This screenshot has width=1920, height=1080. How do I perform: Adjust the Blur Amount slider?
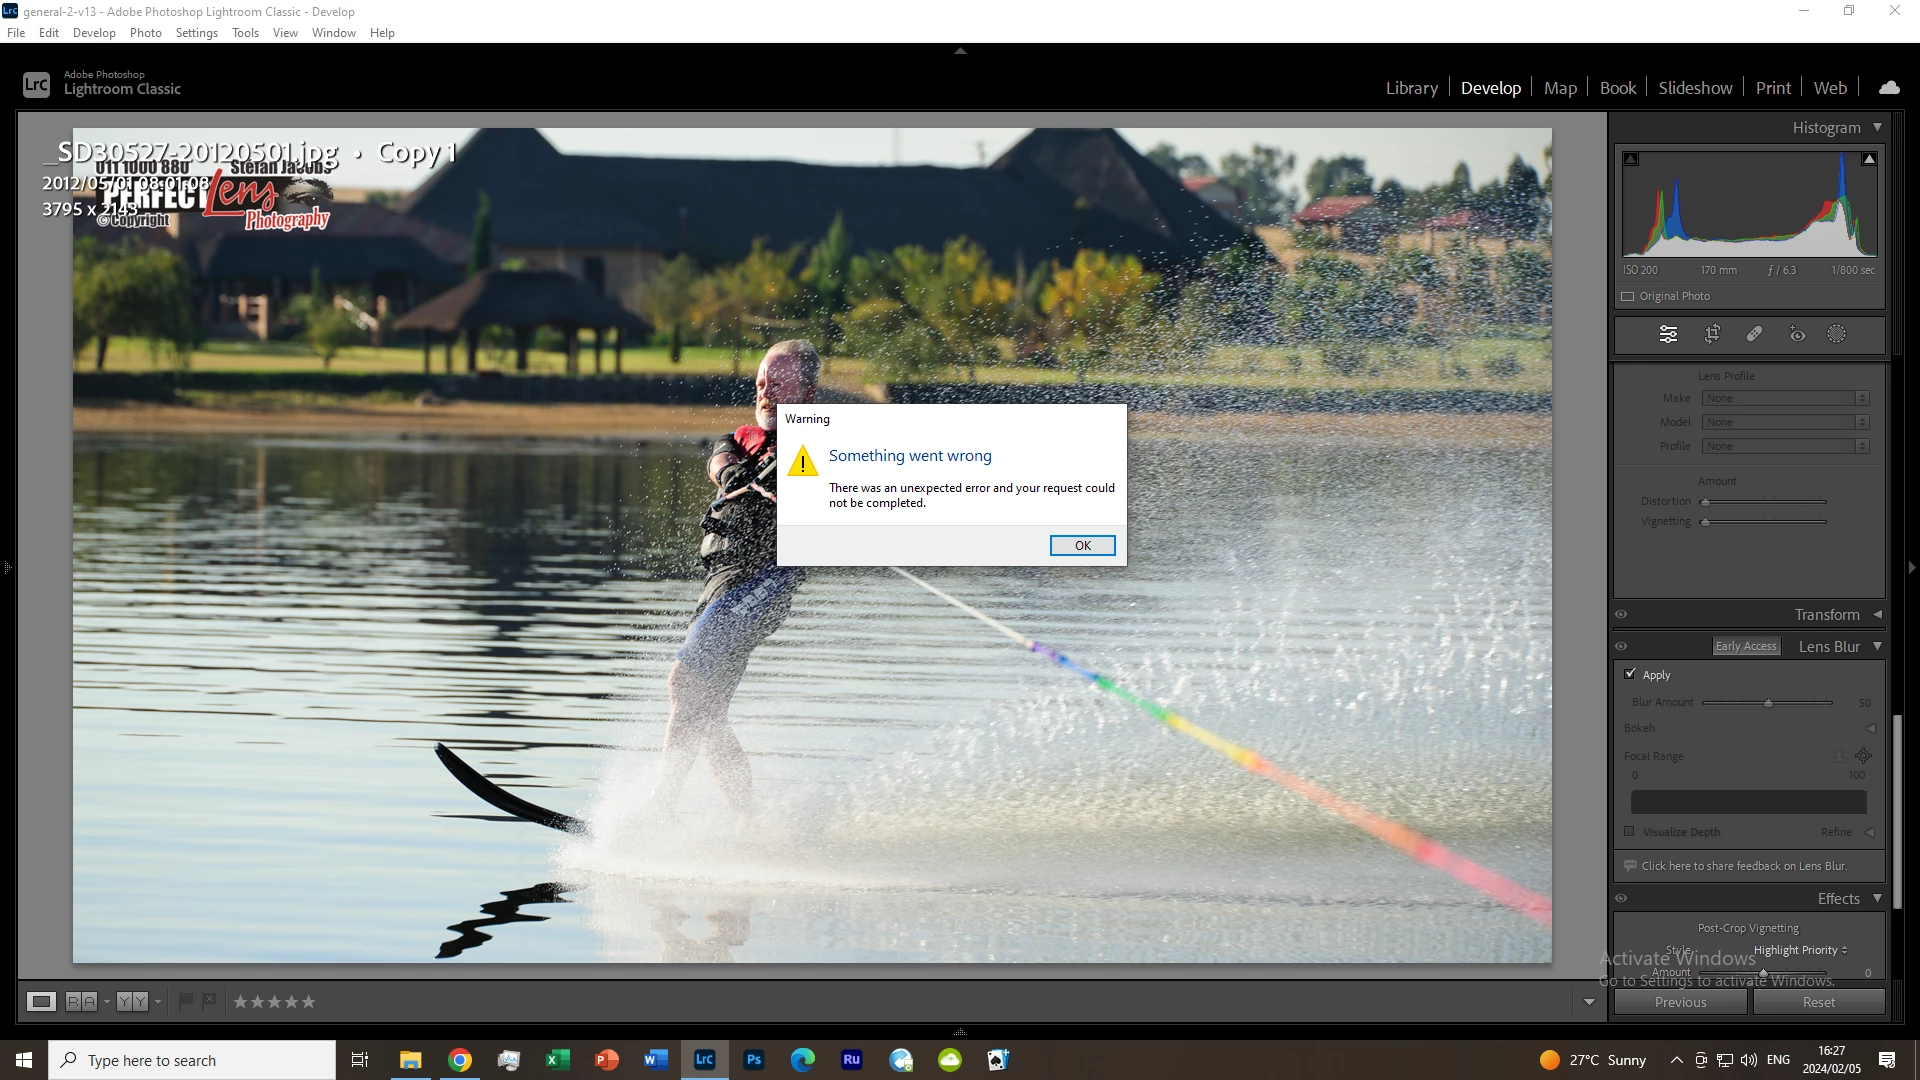click(x=1768, y=703)
